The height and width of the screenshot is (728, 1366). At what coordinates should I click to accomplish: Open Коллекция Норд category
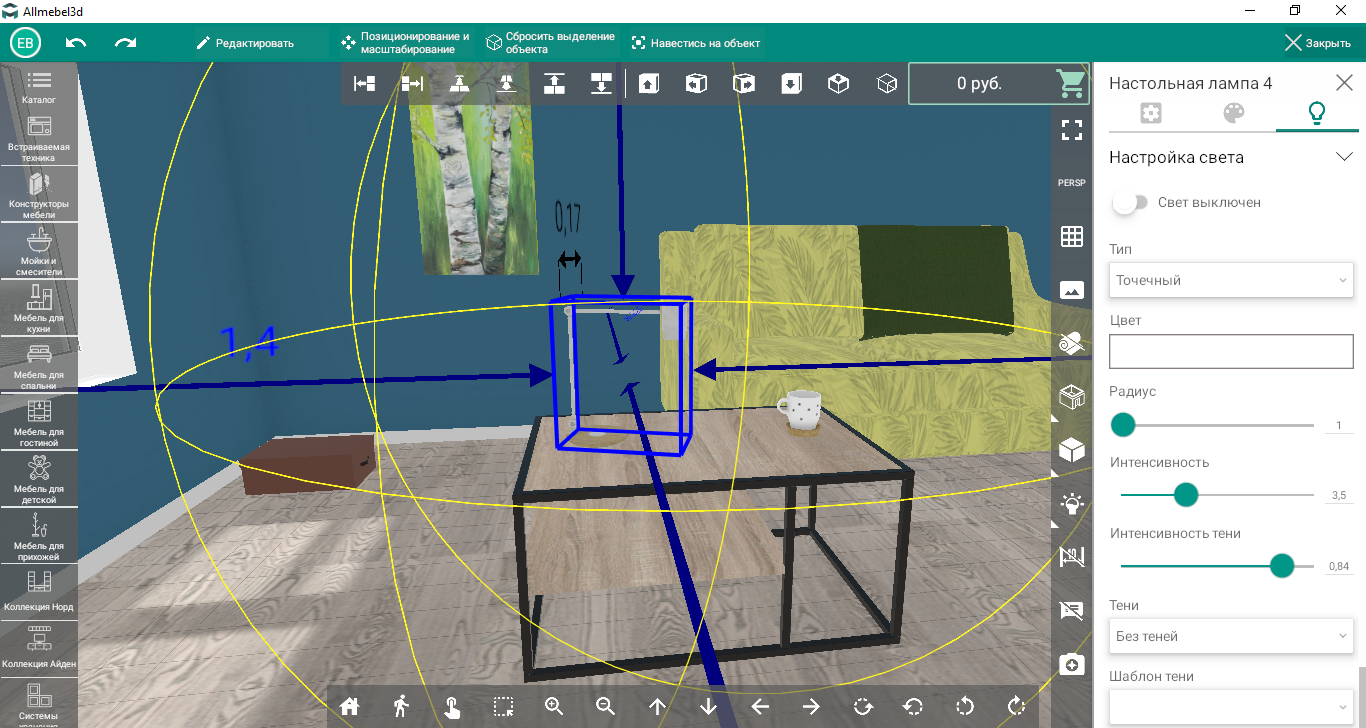40,592
